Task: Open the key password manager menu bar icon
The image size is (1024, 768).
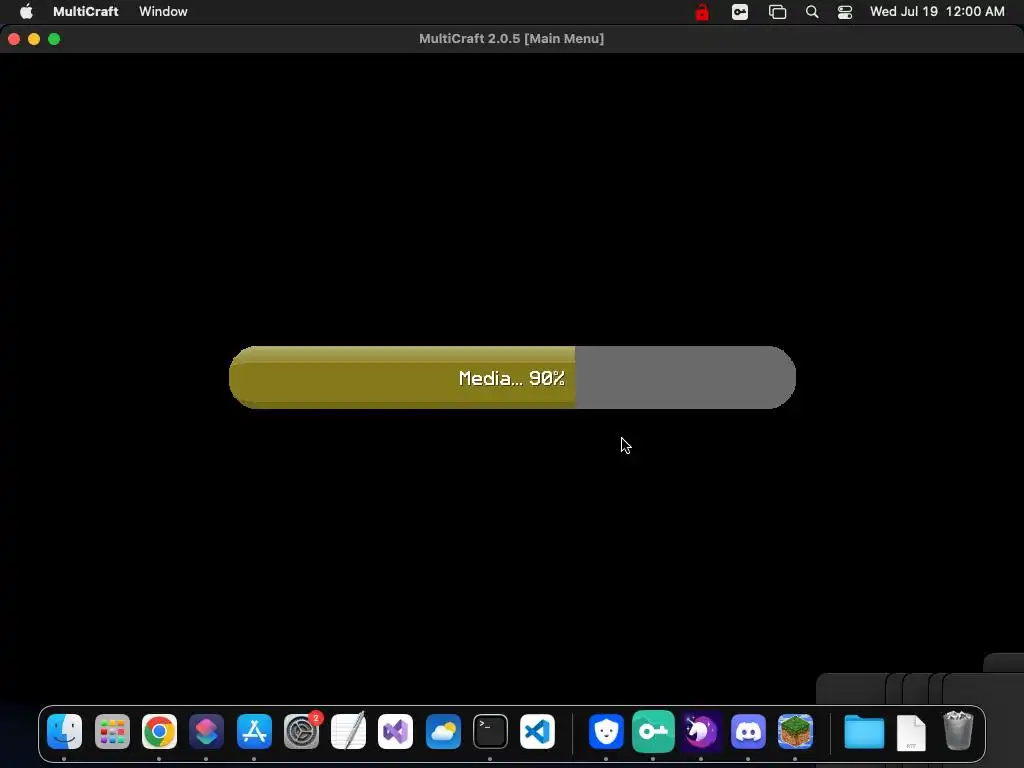Action: tap(740, 12)
